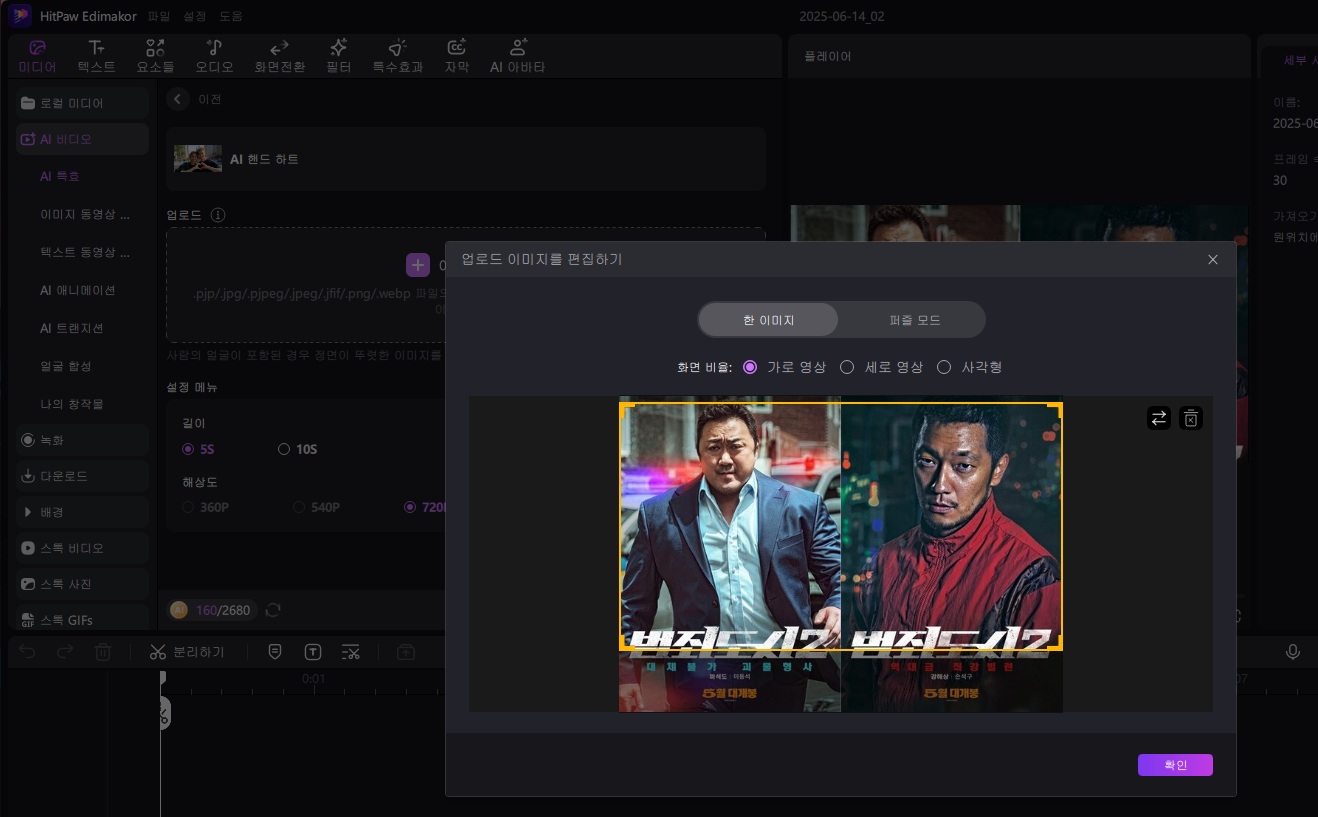Image resolution: width=1318 pixels, height=817 pixels.
Task: Click the timeline text T icon
Action: tap(313, 652)
